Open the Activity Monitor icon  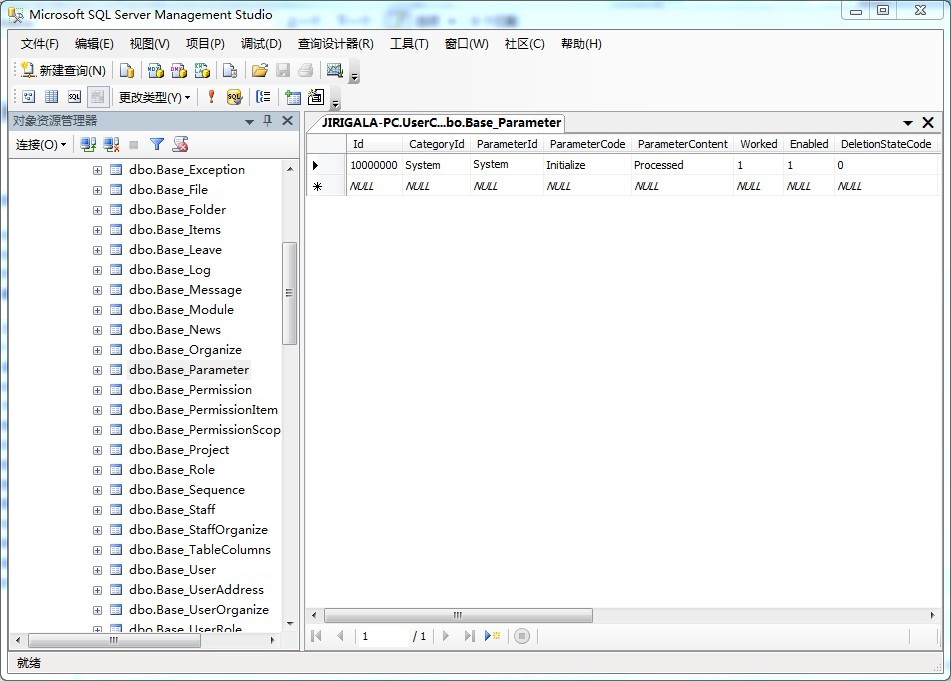click(x=335, y=70)
